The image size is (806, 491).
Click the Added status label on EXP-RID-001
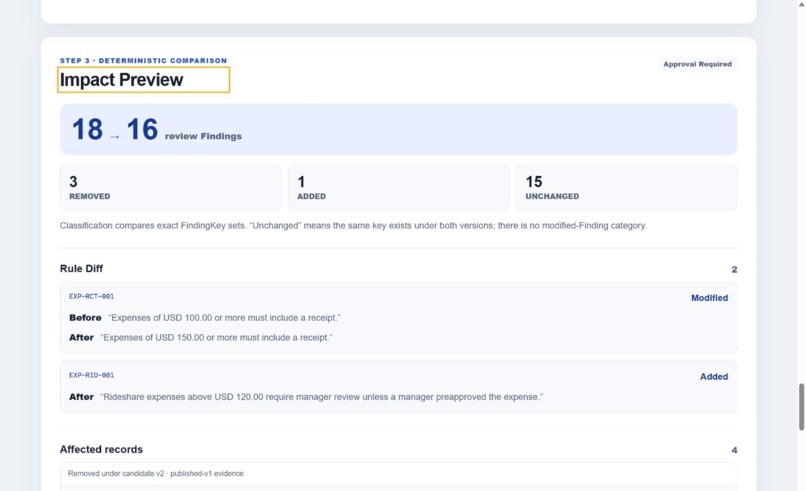tap(713, 377)
